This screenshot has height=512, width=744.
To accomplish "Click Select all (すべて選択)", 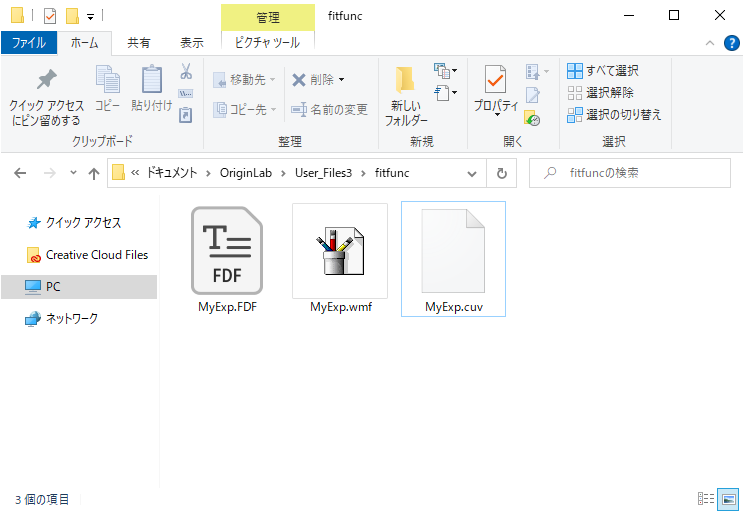I will click(x=603, y=71).
